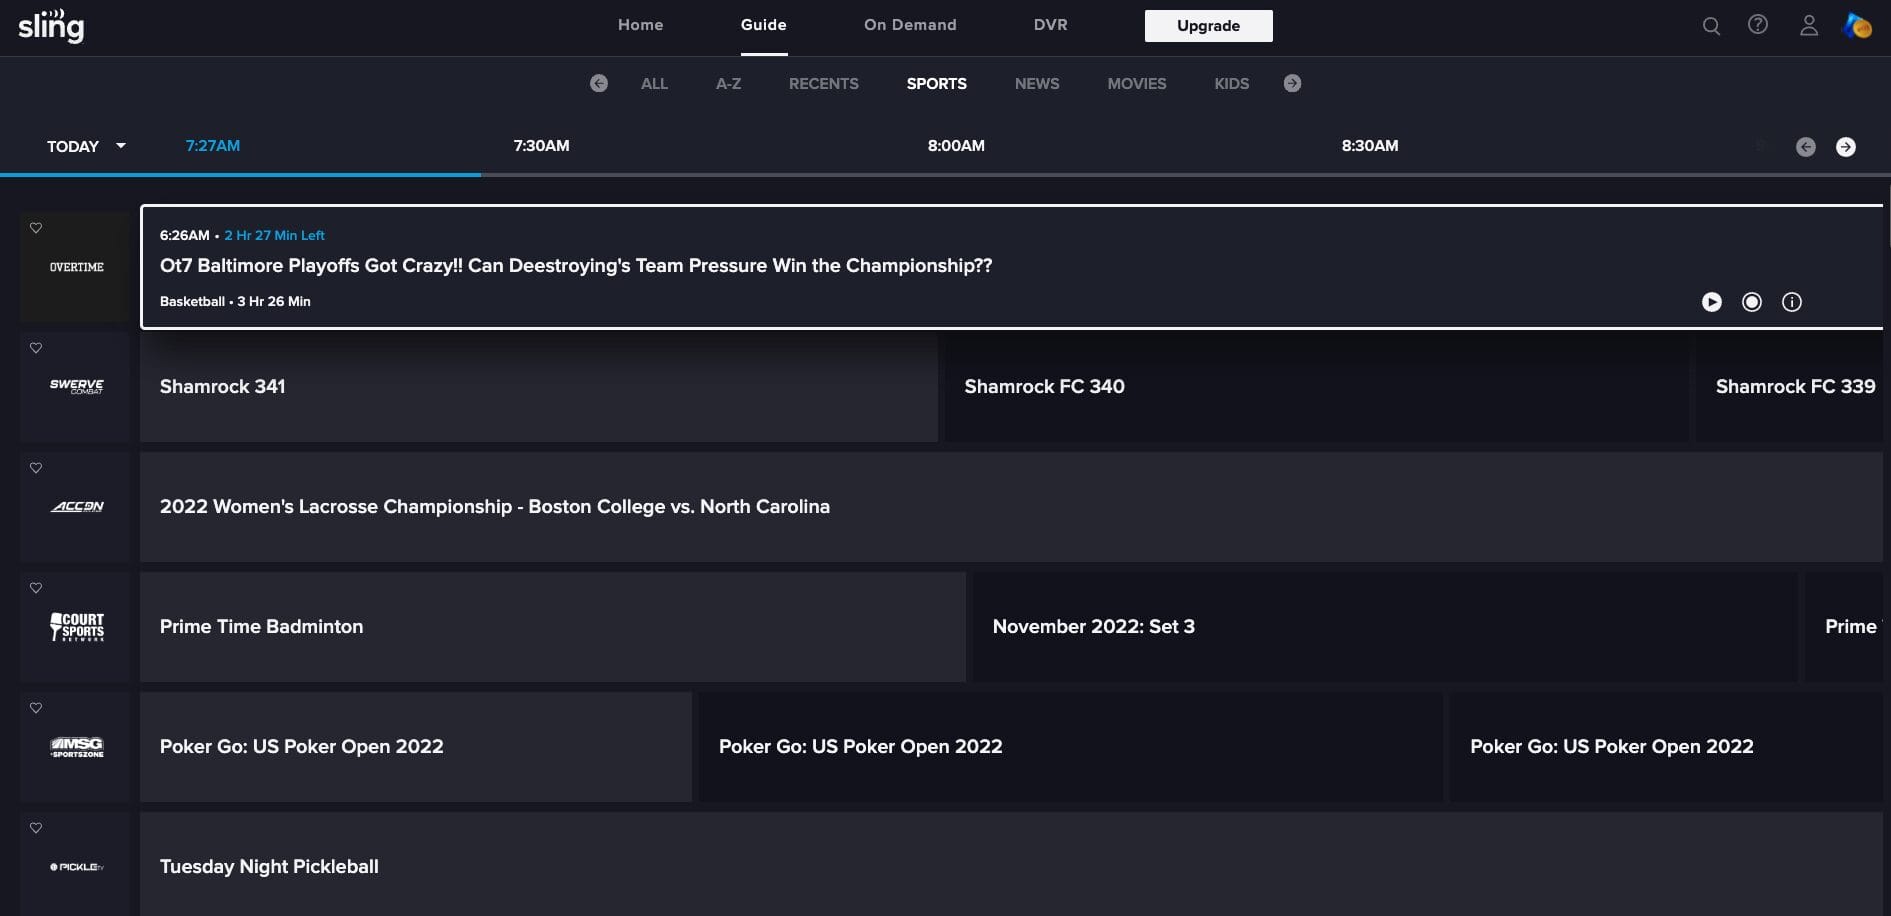Favorite the Swerve Combat channel
This screenshot has height=916, width=1891.
point(36,348)
